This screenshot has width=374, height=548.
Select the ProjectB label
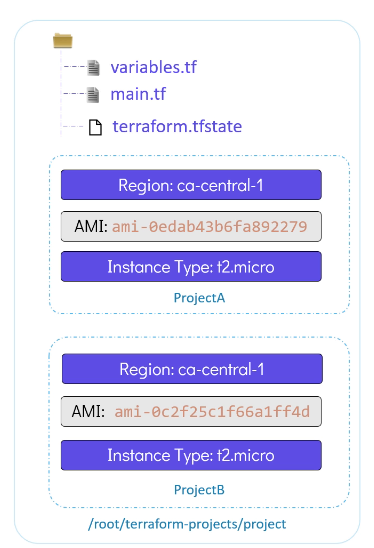[199, 490]
